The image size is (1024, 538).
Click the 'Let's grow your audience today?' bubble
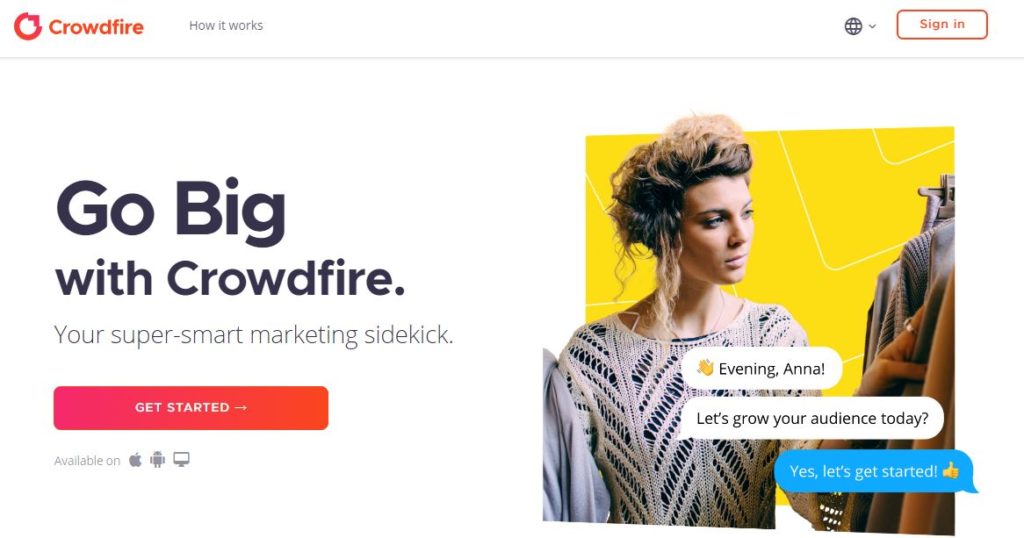(x=812, y=418)
